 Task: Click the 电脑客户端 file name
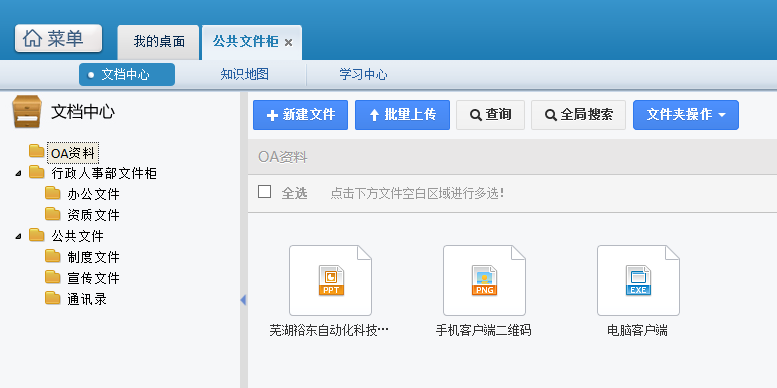tap(637, 330)
